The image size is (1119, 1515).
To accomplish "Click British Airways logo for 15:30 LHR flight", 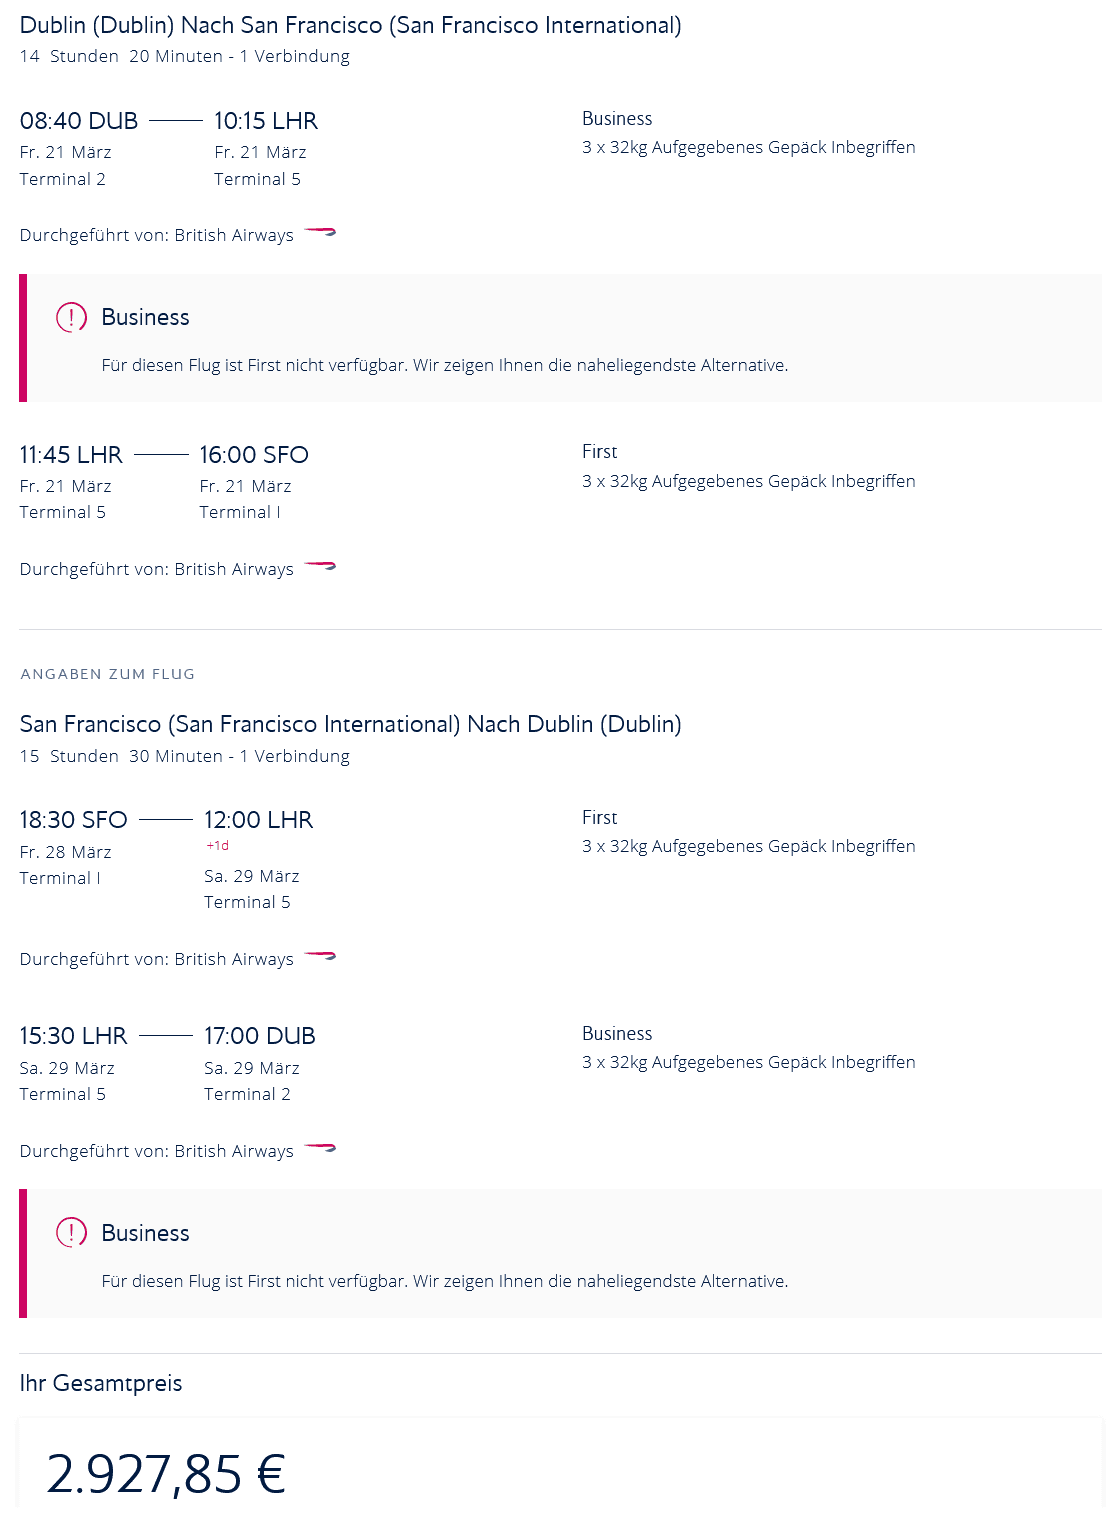I will [320, 1149].
